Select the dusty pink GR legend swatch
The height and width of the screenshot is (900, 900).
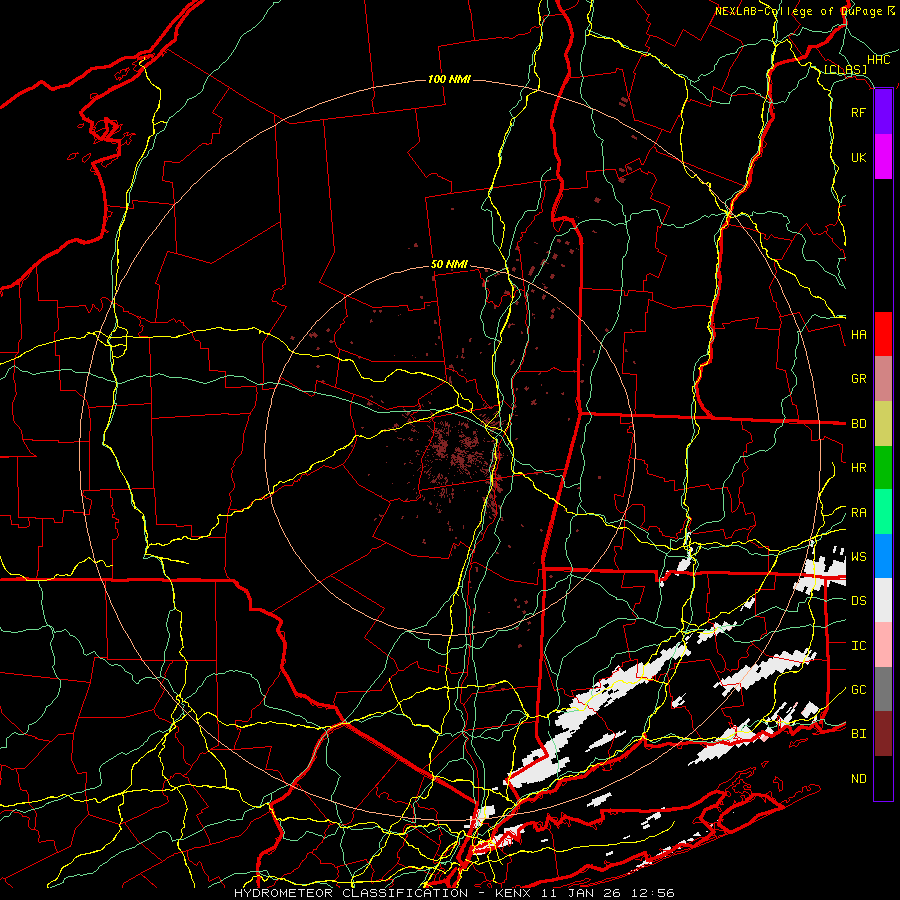(x=883, y=379)
